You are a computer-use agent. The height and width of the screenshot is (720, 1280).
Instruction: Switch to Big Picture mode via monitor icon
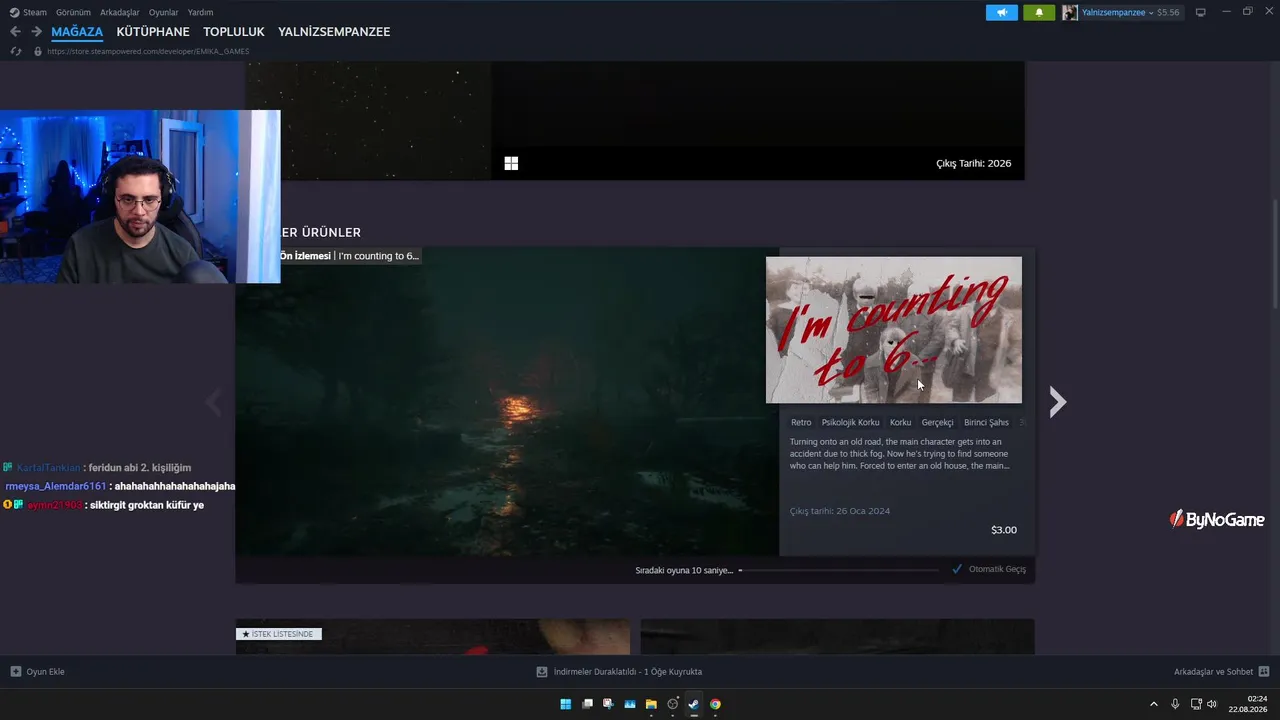[x=1201, y=13]
